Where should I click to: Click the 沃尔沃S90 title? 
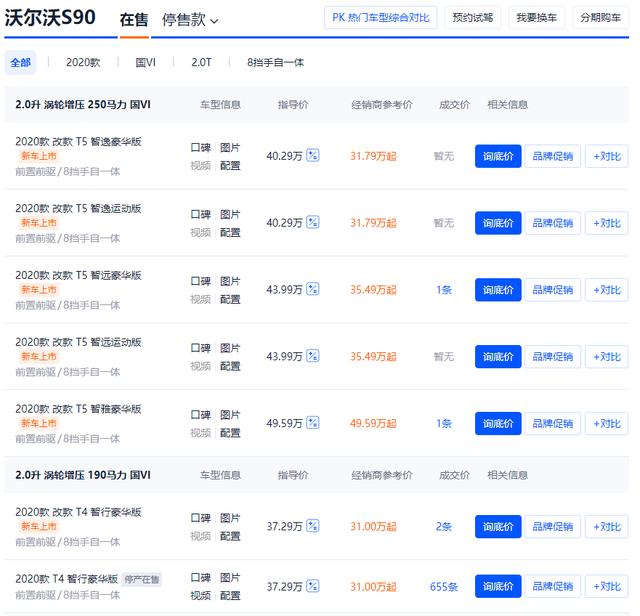(x=50, y=18)
